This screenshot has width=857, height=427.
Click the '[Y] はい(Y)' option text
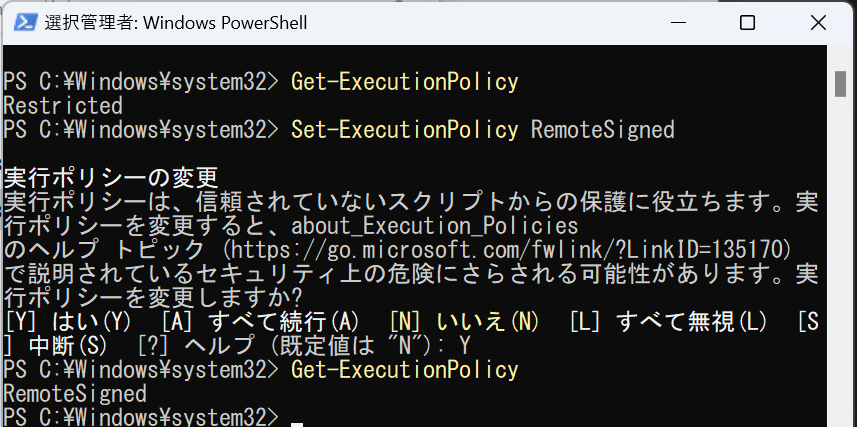click(68, 323)
